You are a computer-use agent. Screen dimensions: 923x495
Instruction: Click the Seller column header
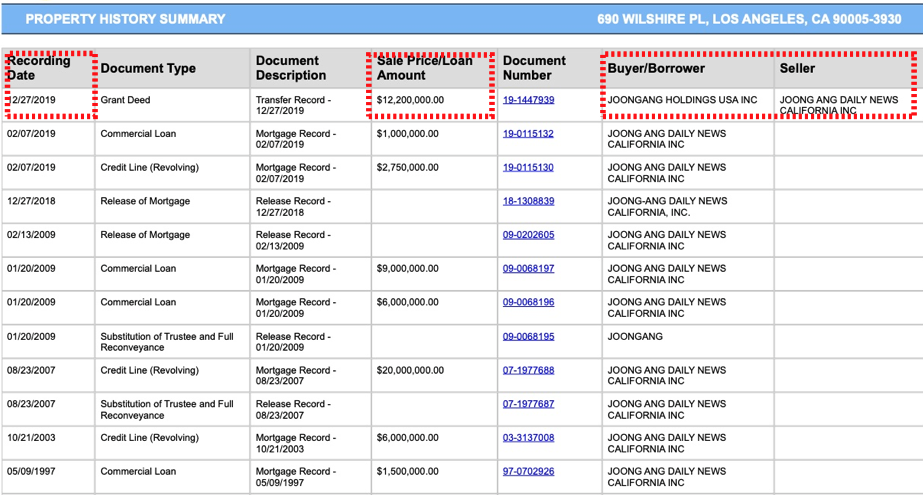coord(797,69)
